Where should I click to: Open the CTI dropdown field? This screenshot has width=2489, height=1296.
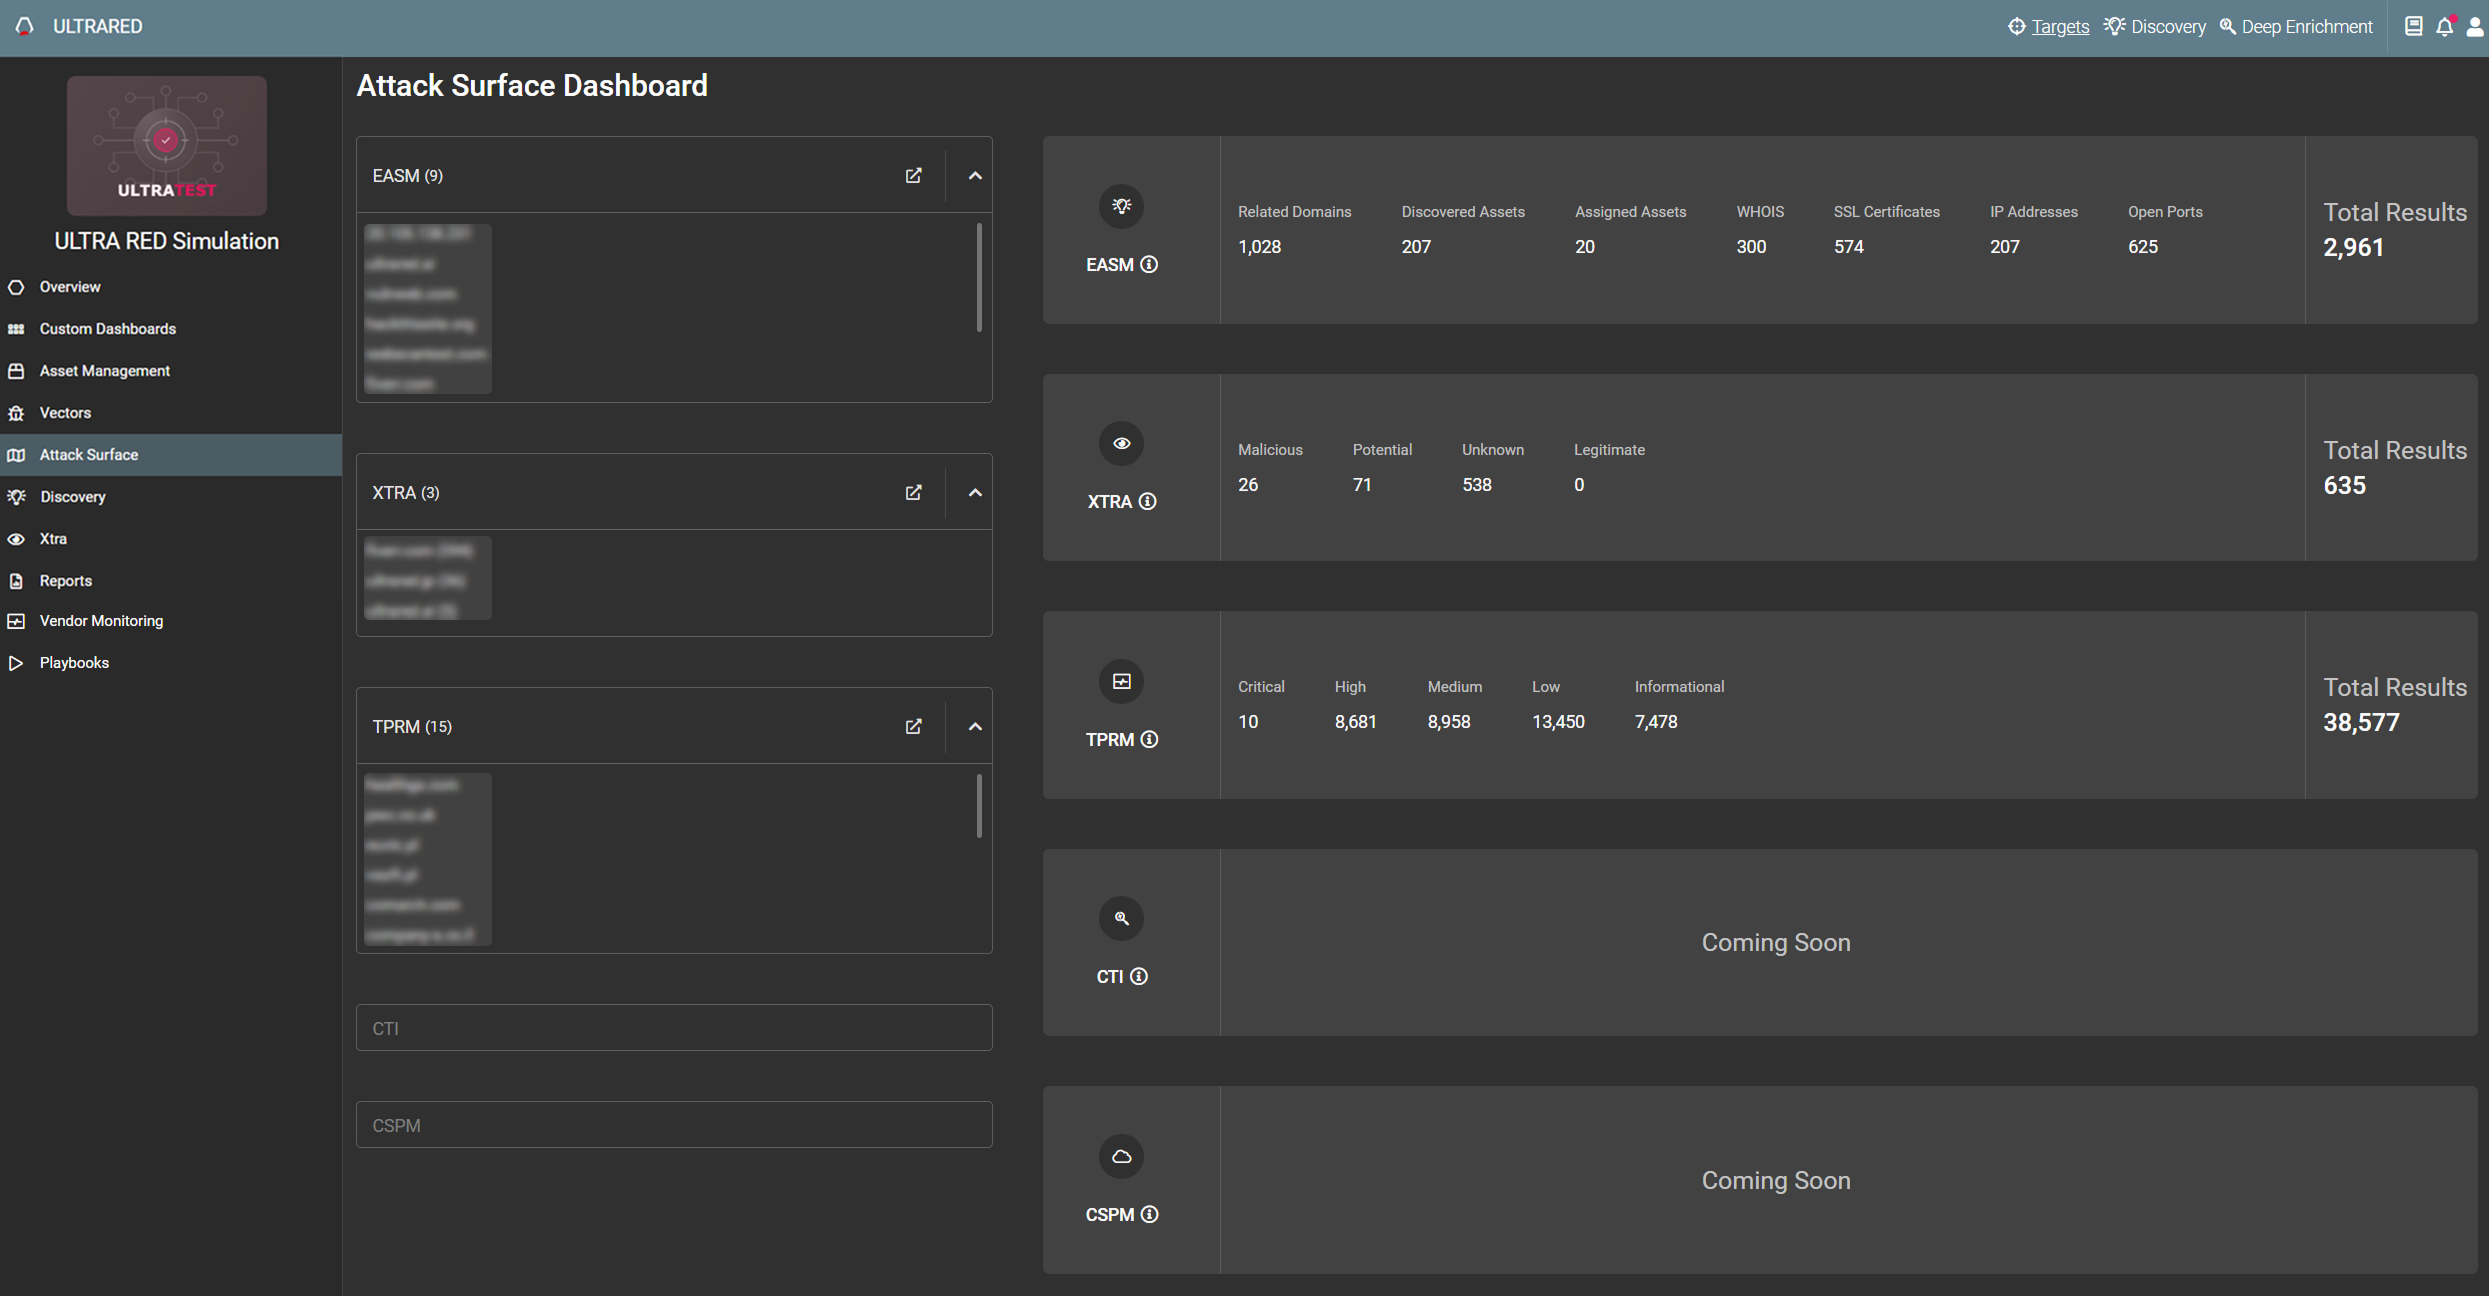point(674,1028)
